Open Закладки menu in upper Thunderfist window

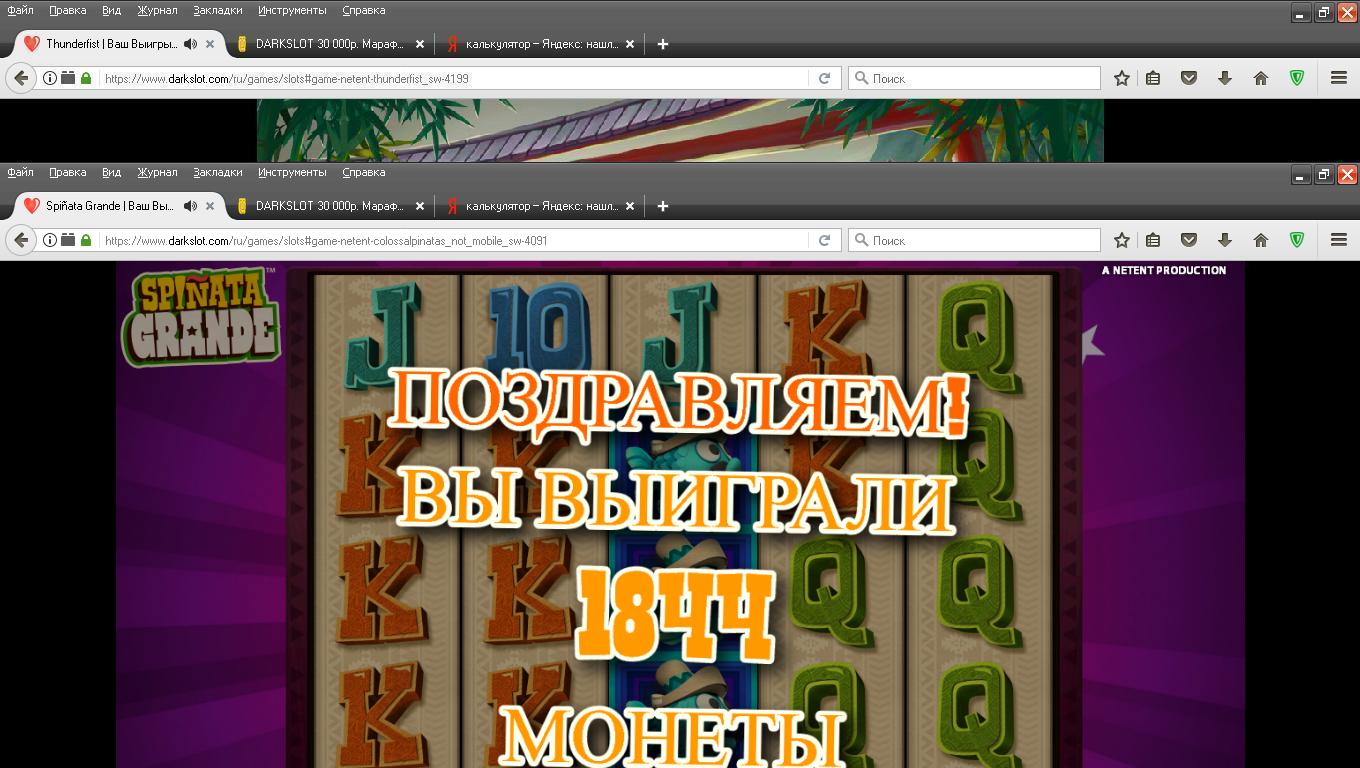pyautogui.click(x=218, y=10)
